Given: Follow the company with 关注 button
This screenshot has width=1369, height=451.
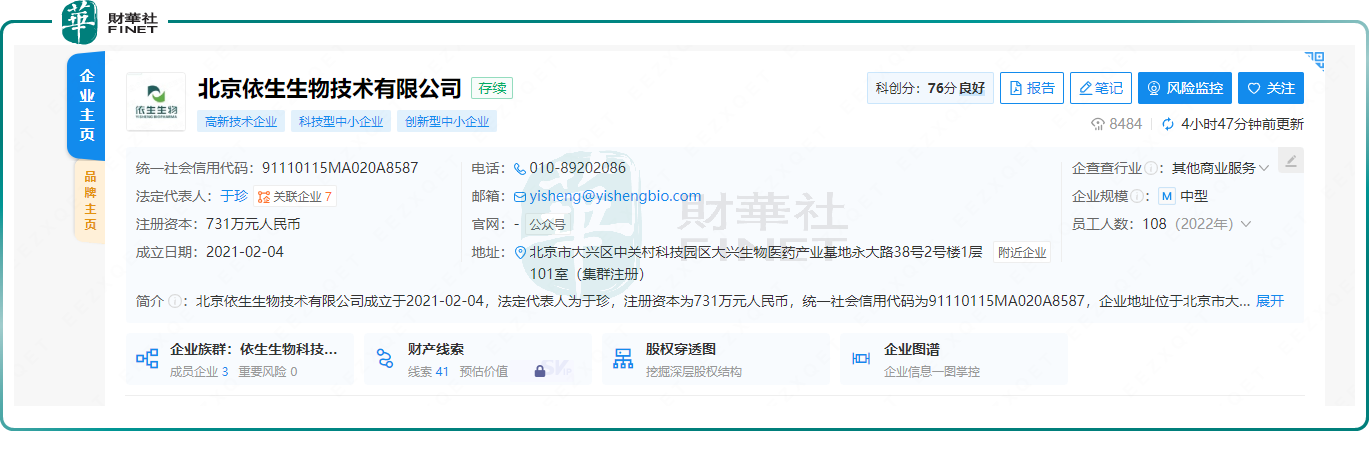Looking at the screenshot, I should [1271, 88].
